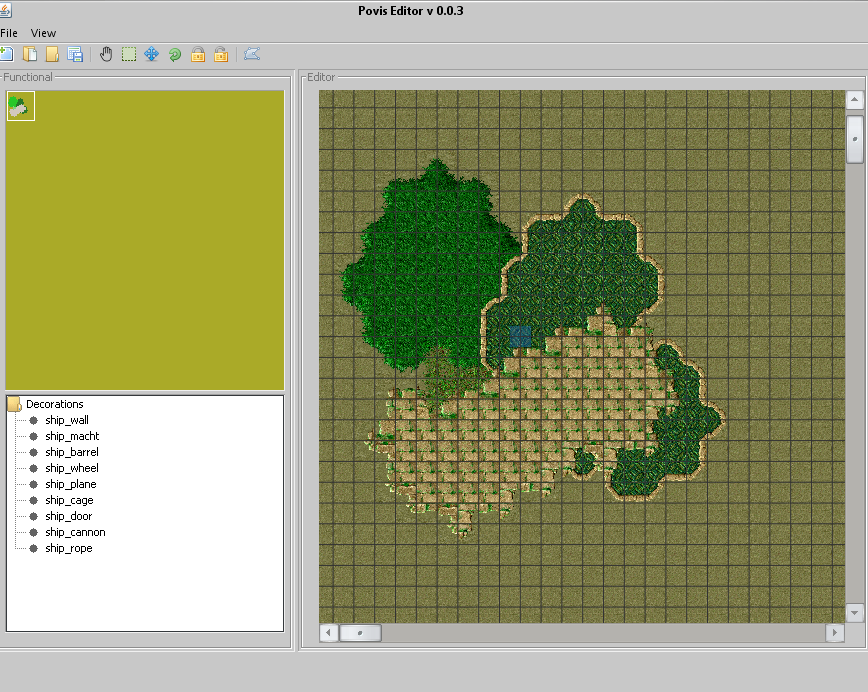Click the green rotate arrow icon
868x692 pixels.
(175, 54)
